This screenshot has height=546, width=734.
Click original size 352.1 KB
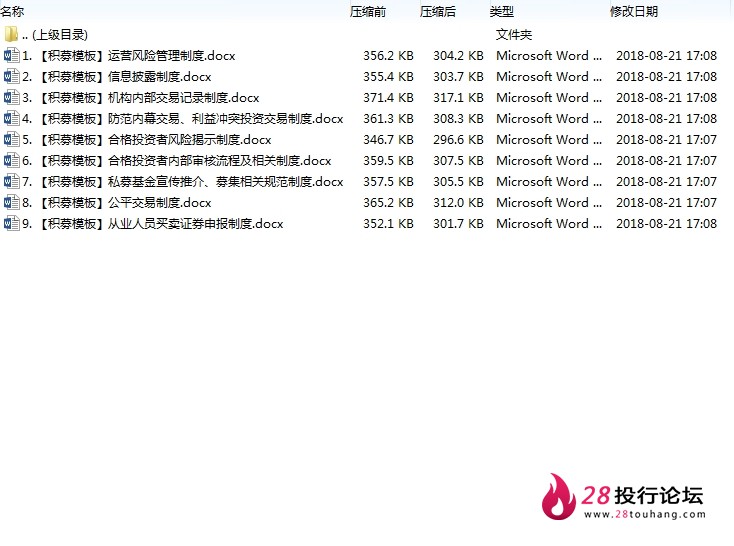pos(389,223)
